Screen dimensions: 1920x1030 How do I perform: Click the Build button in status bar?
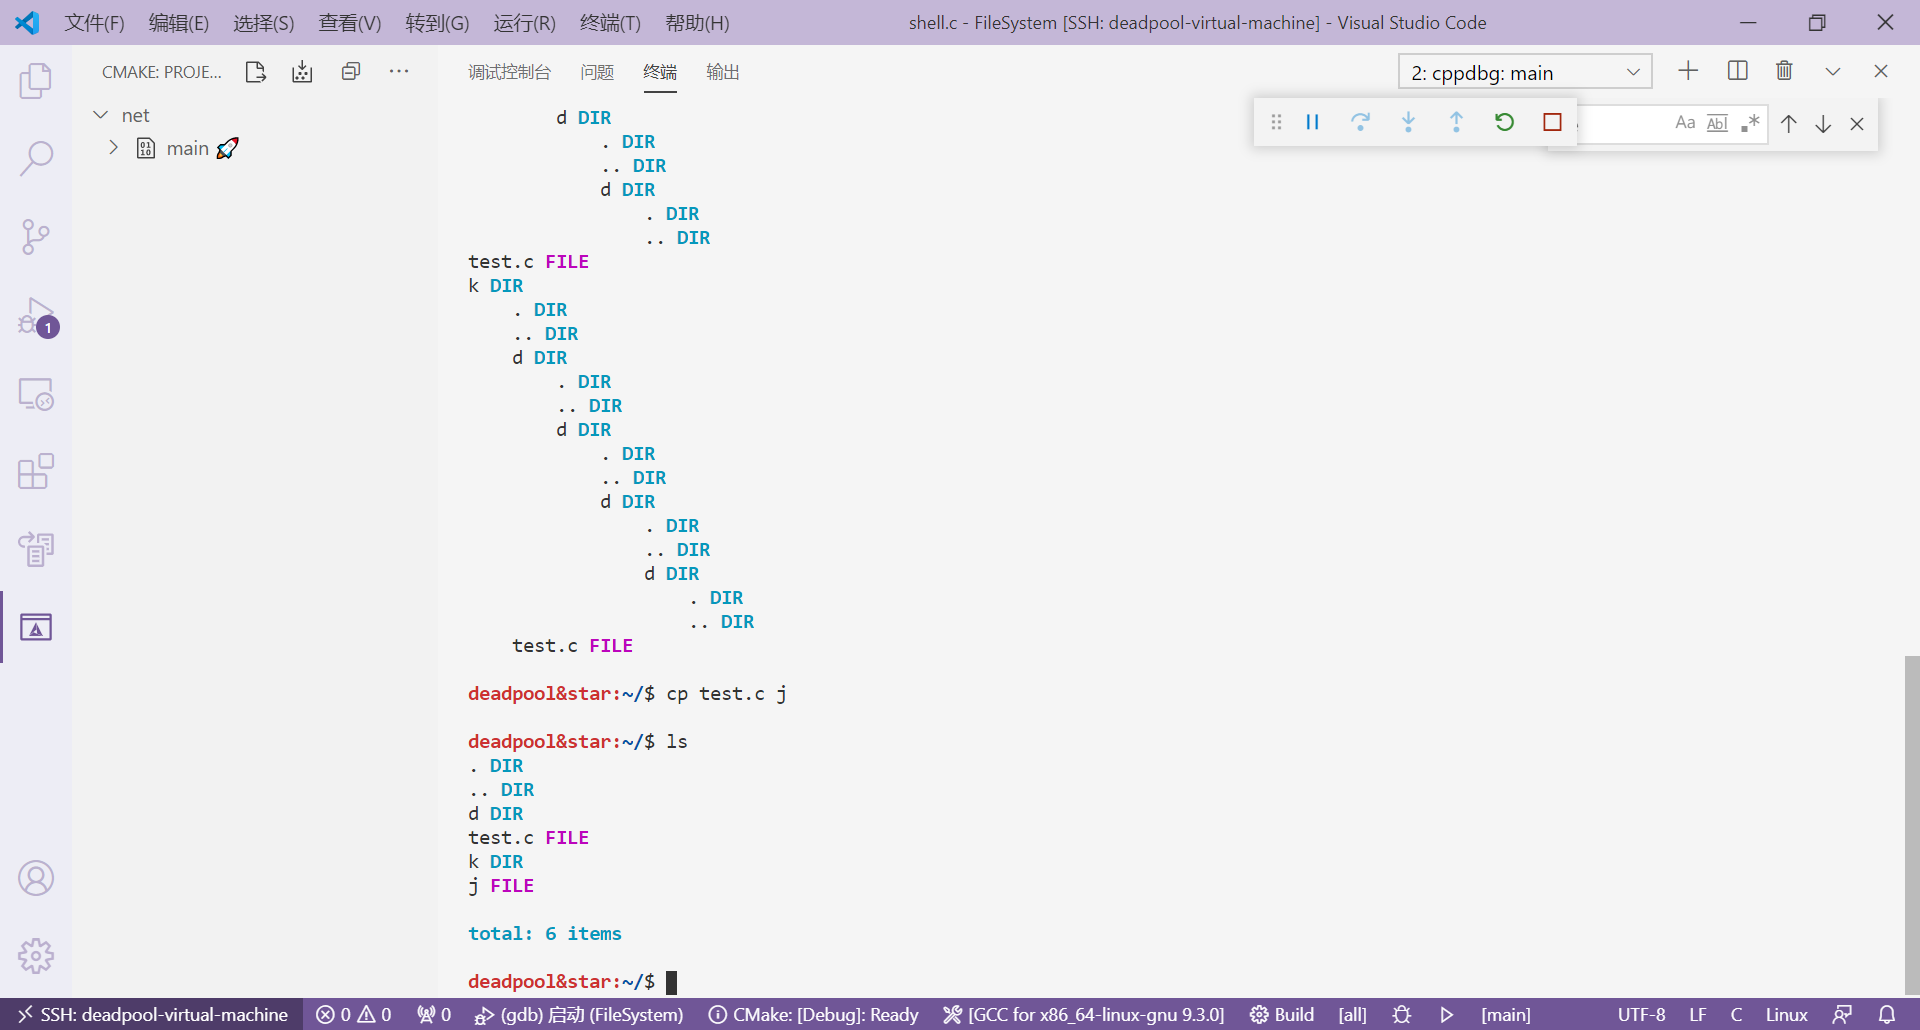pos(1282,1014)
